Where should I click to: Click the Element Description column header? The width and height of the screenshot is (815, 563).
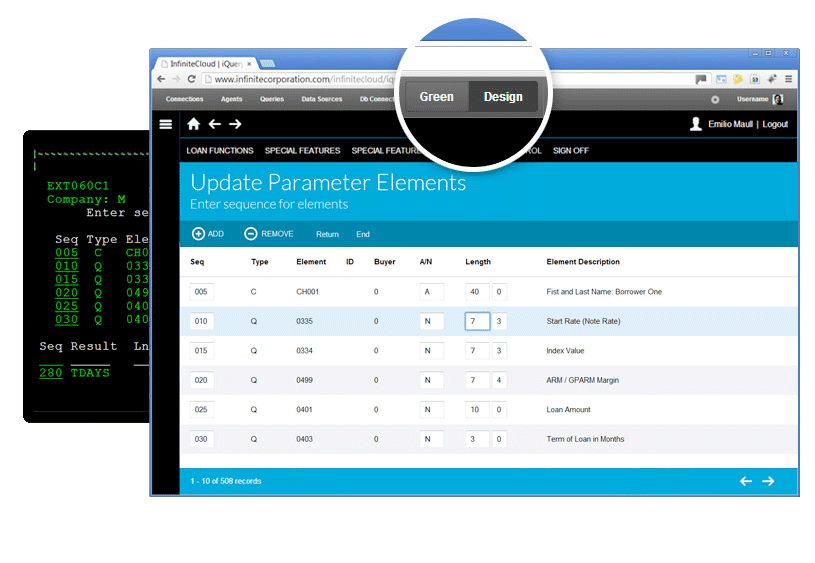[x=583, y=261]
